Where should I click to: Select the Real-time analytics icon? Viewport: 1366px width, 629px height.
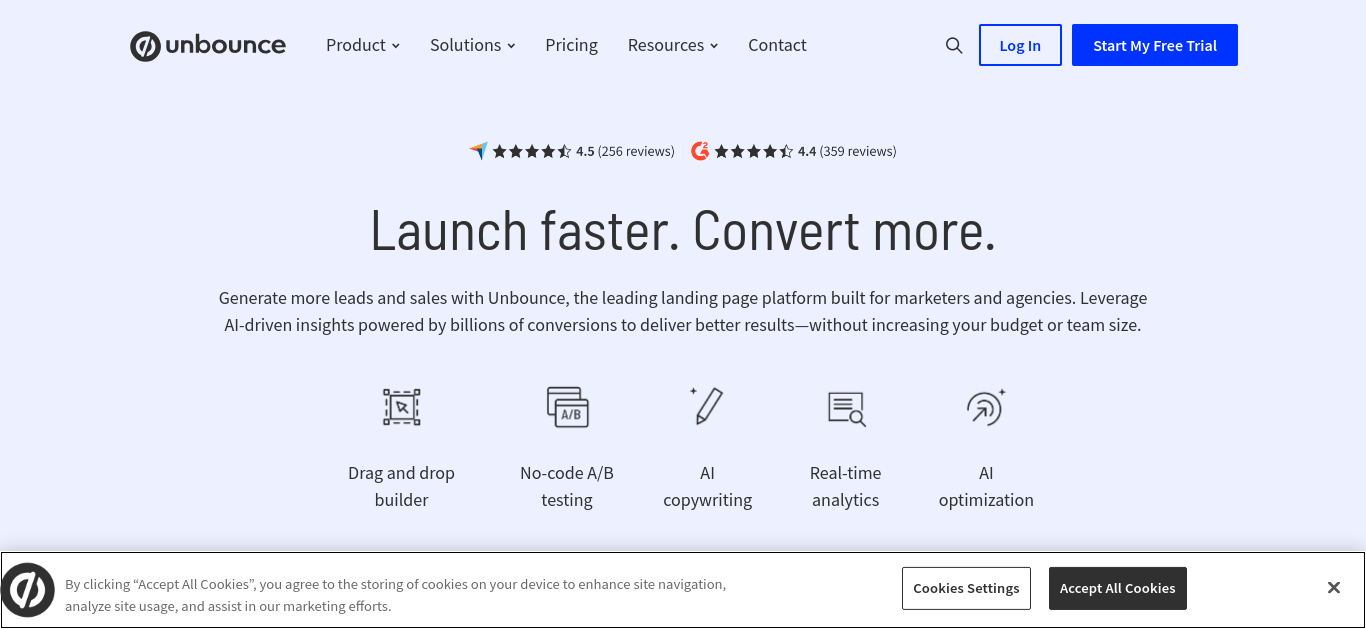pyautogui.click(x=846, y=408)
